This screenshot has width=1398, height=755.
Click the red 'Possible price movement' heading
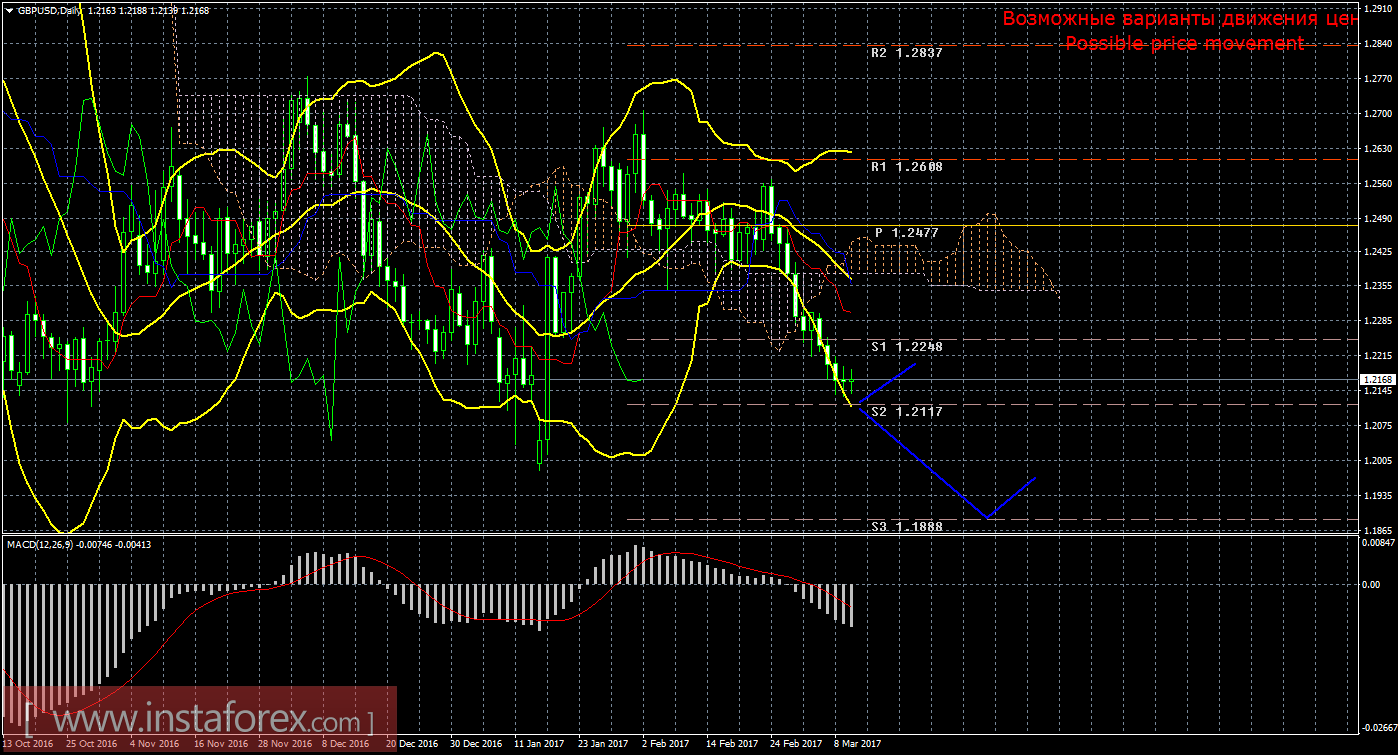pyautogui.click(x=1184, y=43)
